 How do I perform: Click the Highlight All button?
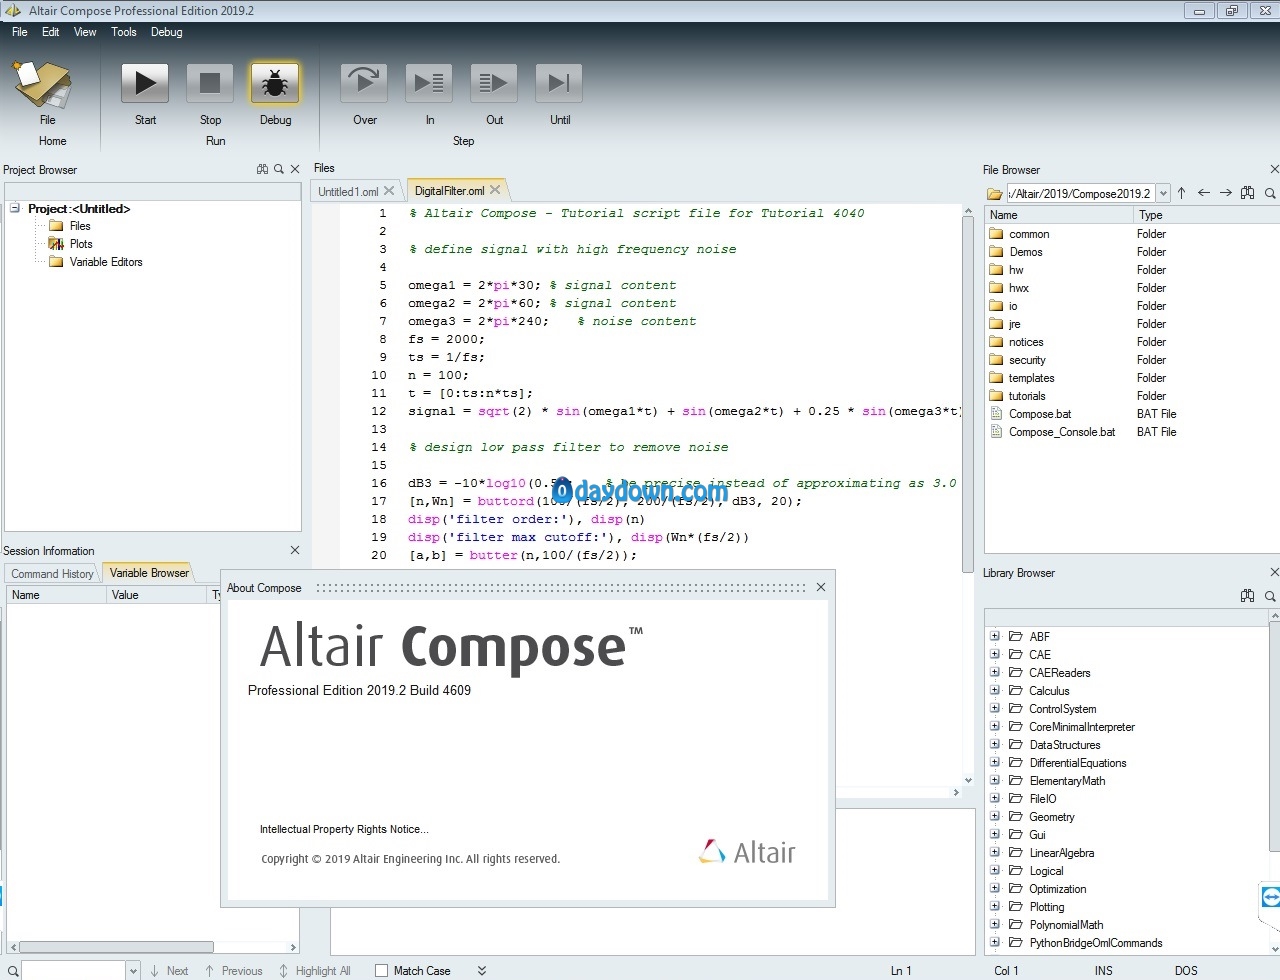314,971
